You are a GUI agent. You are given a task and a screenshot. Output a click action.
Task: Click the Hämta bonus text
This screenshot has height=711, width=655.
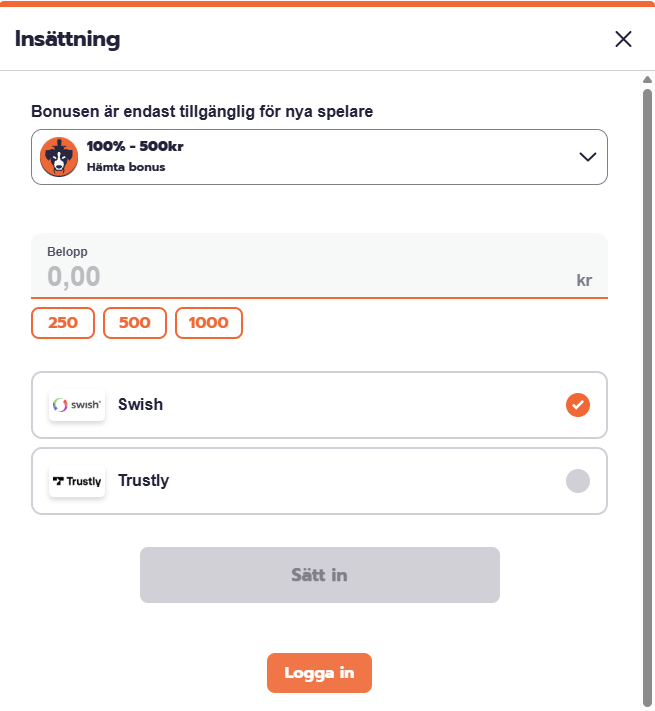tap(126, 168)
